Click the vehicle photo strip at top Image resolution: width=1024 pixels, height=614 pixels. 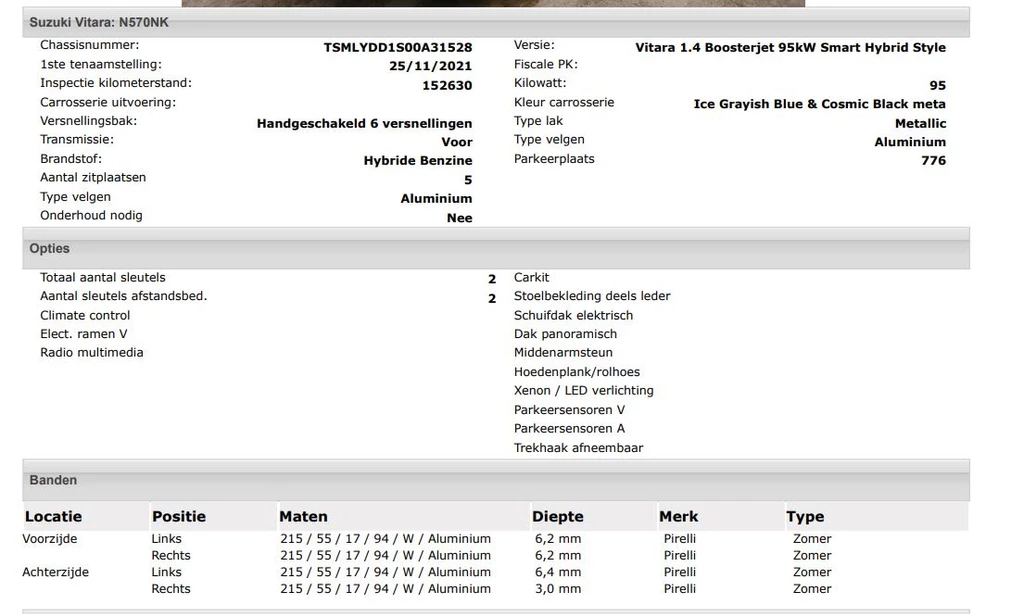click(493, 3)
